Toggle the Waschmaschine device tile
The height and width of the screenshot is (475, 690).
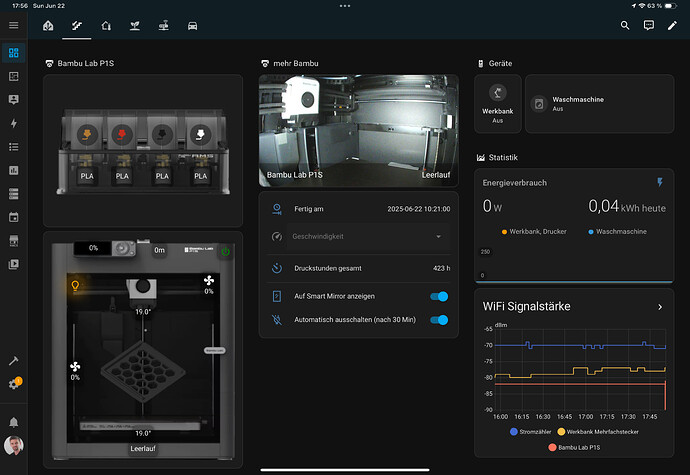point(599,104)
